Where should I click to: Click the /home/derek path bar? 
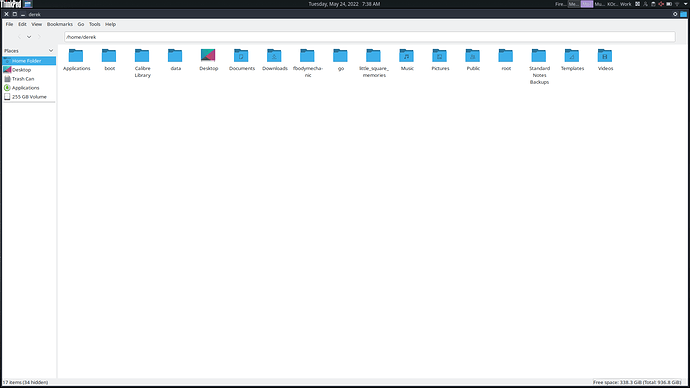pyautogui.click(x=370, y=37)
